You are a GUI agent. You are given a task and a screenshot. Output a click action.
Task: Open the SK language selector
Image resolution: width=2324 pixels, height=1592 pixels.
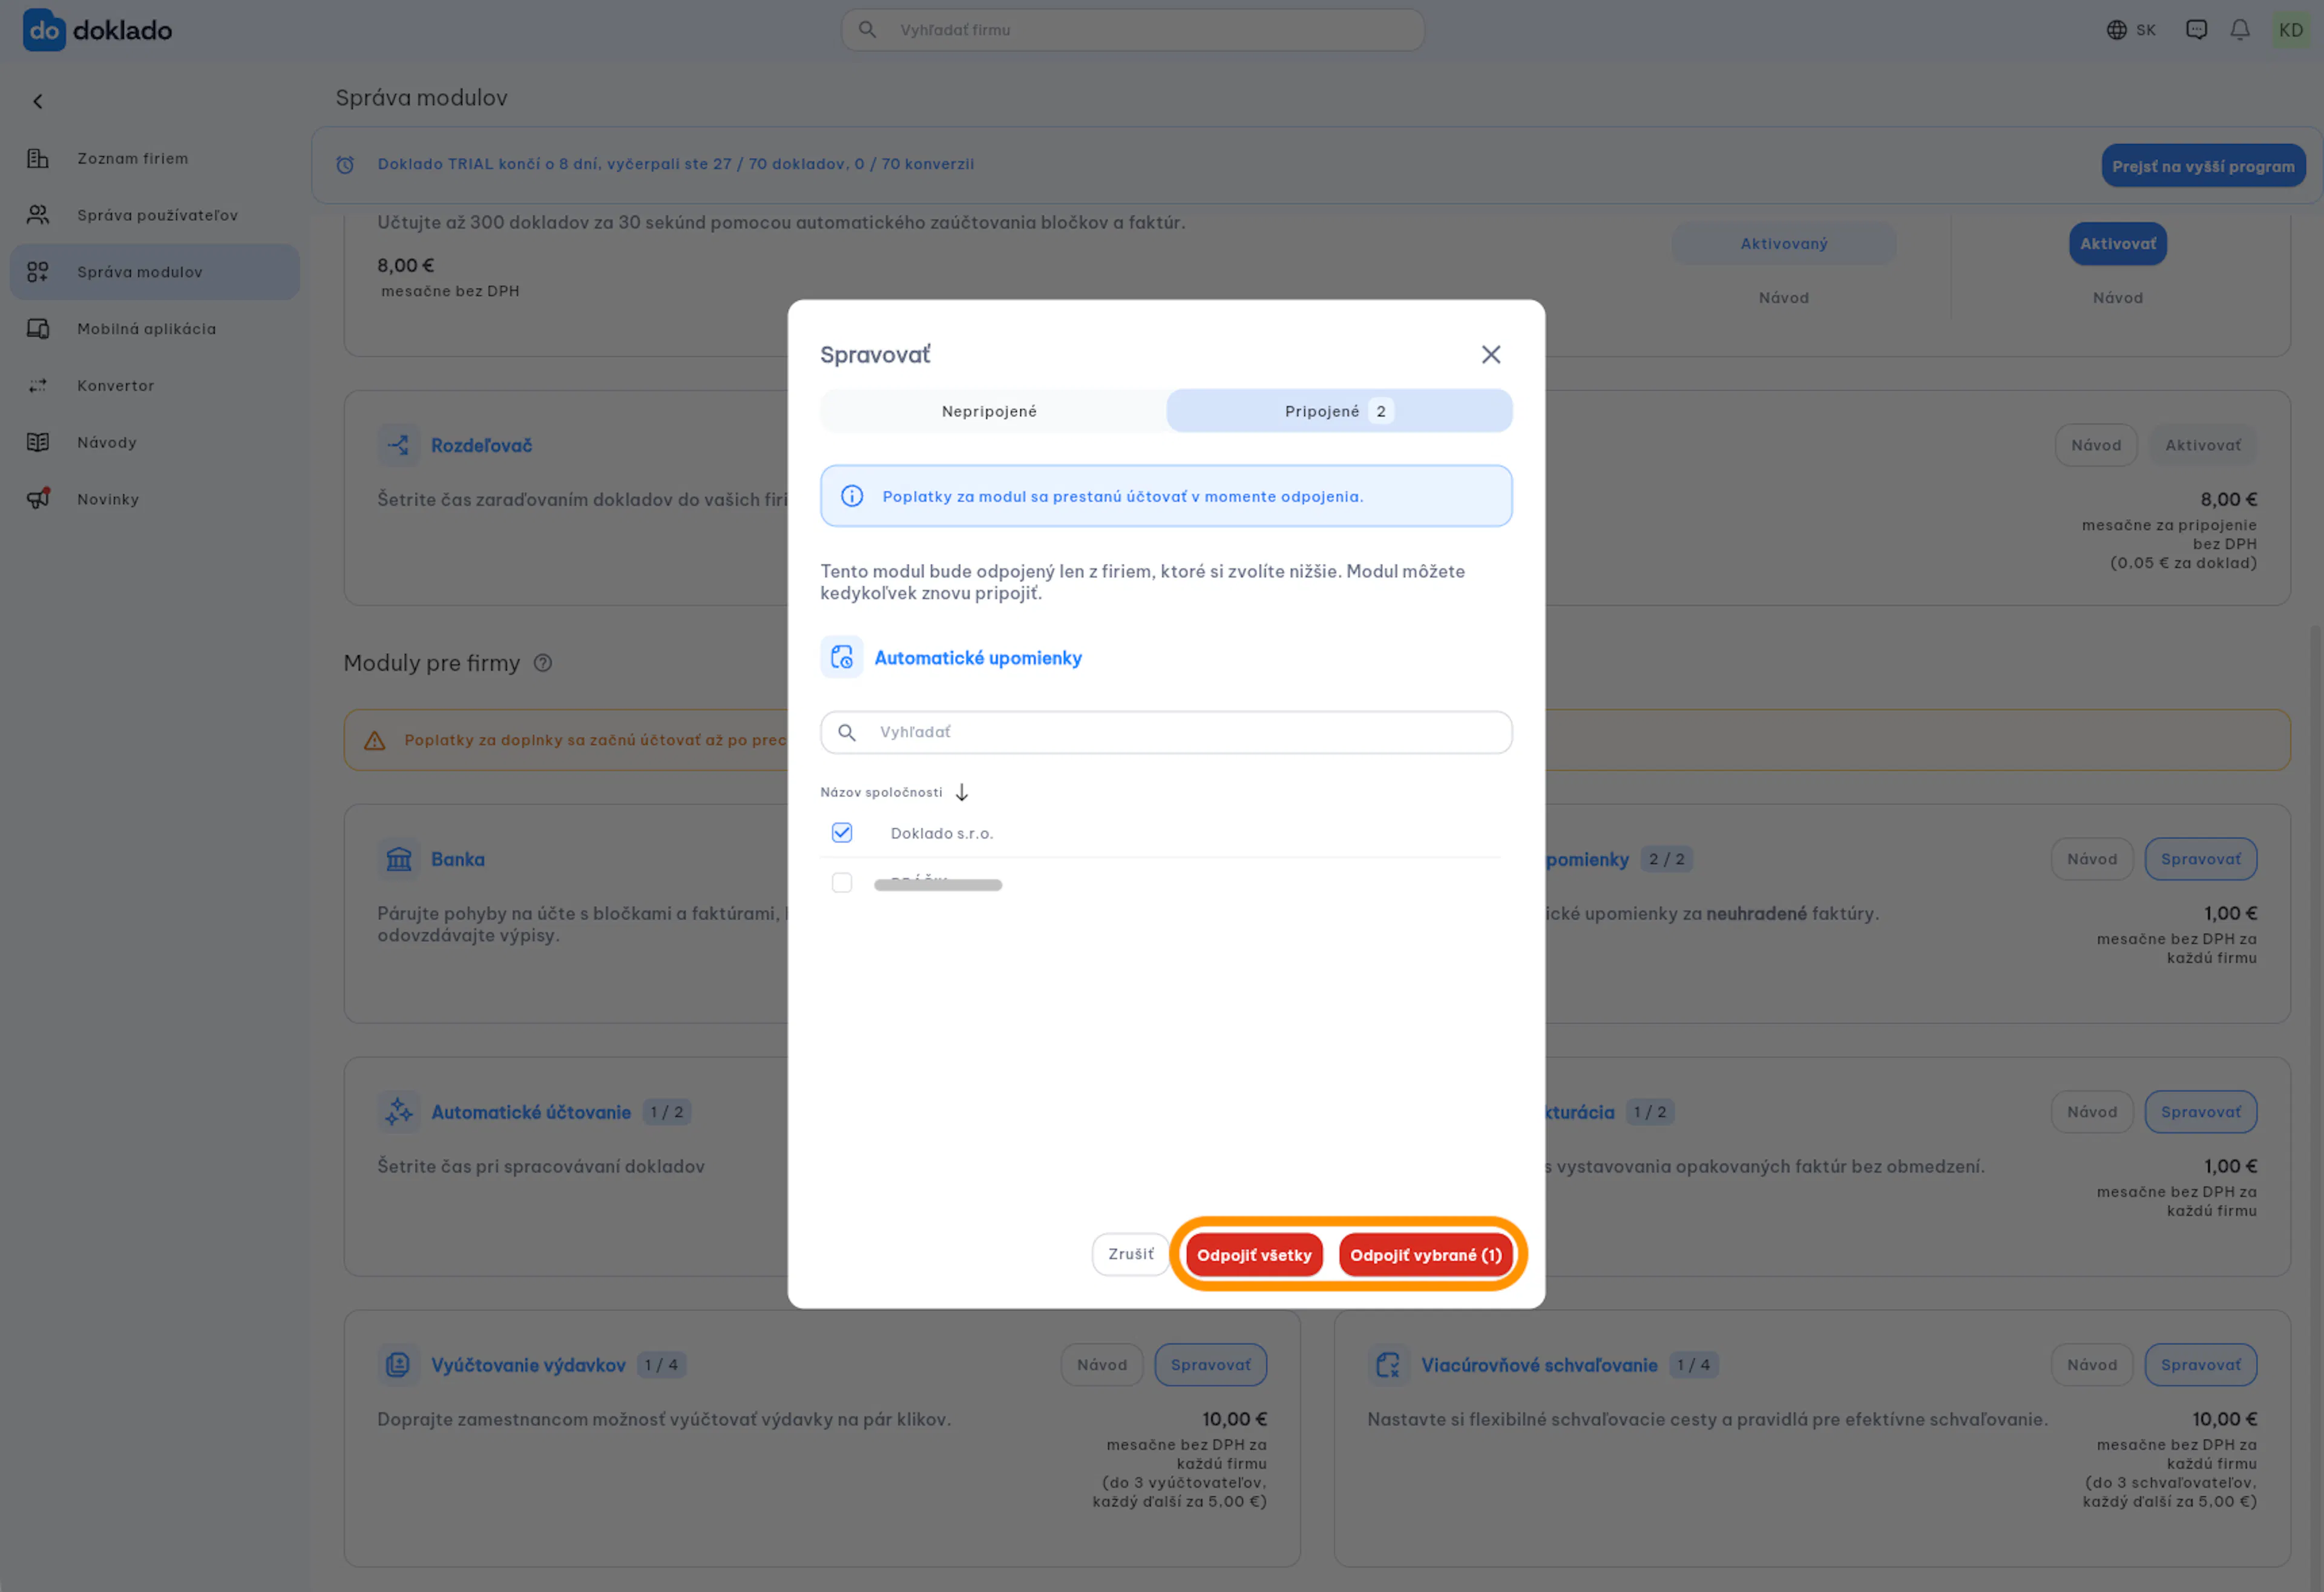tap(2131, 30)
